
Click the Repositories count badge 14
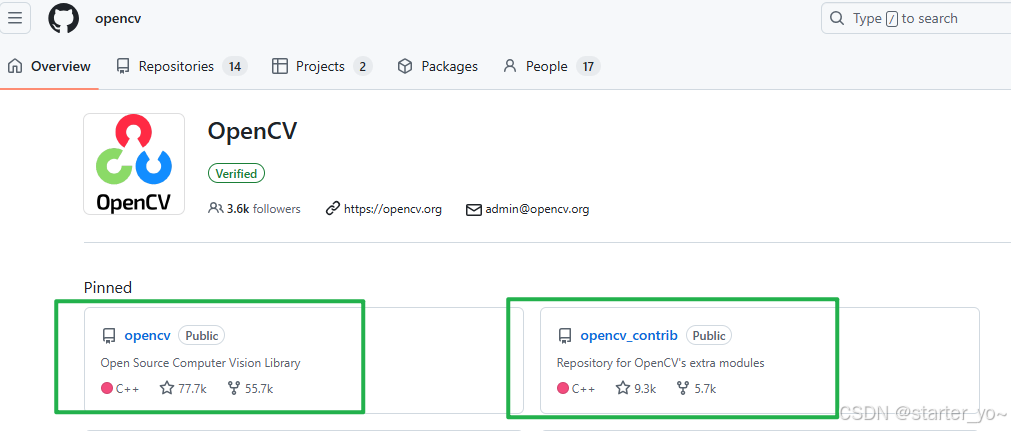click(235, 66)
